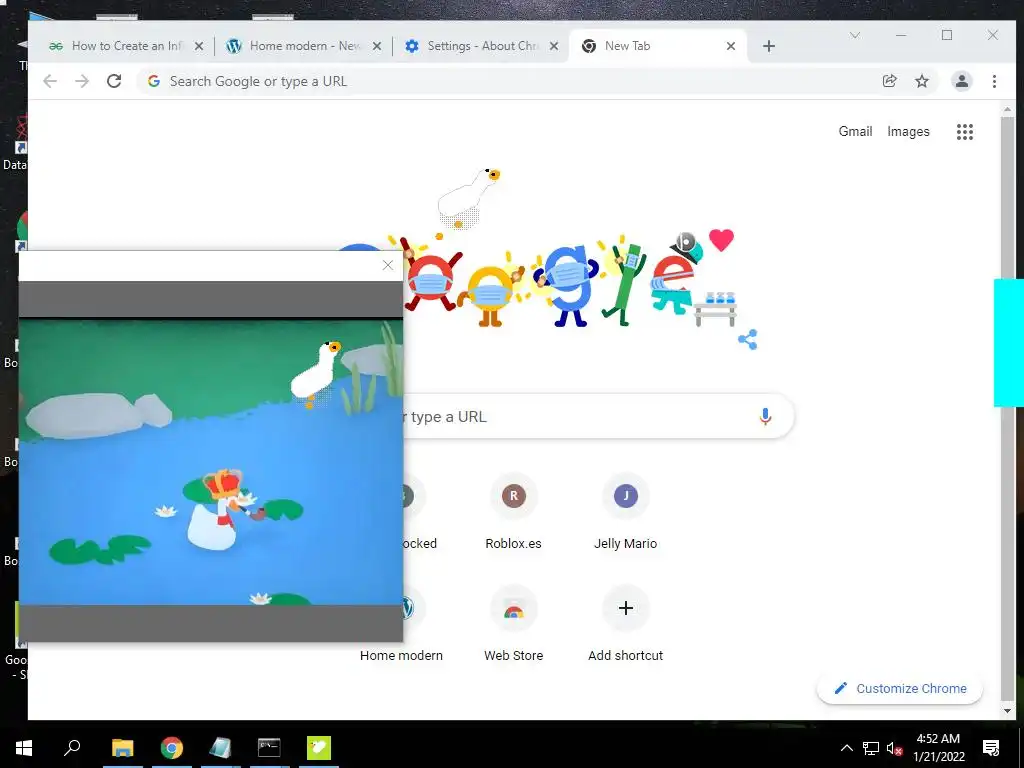Share this page icon in address bar
1024x768 pixels.
tap(889, 81)
